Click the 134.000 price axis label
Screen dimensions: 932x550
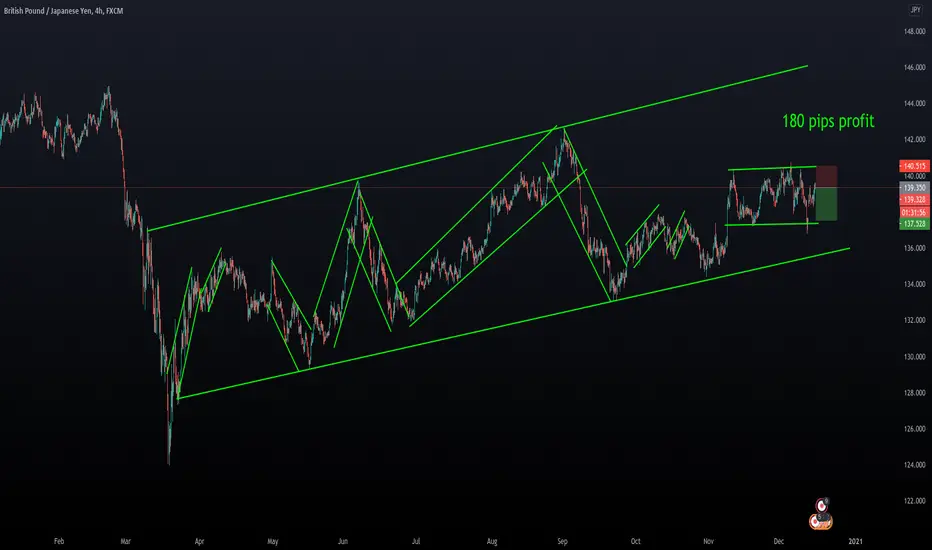coord(914,284)
